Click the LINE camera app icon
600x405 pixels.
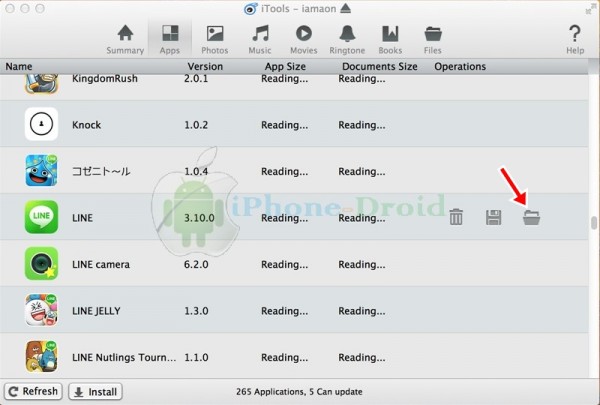41,263
